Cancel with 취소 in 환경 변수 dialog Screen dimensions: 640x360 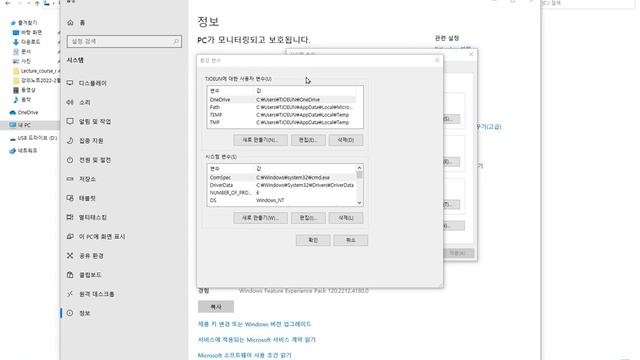[351, 240]
